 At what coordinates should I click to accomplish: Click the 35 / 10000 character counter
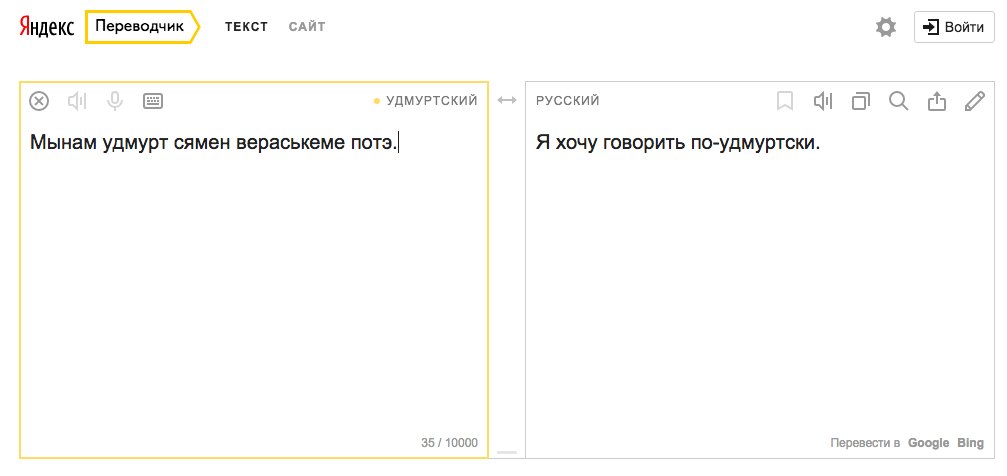pos(450,443)
